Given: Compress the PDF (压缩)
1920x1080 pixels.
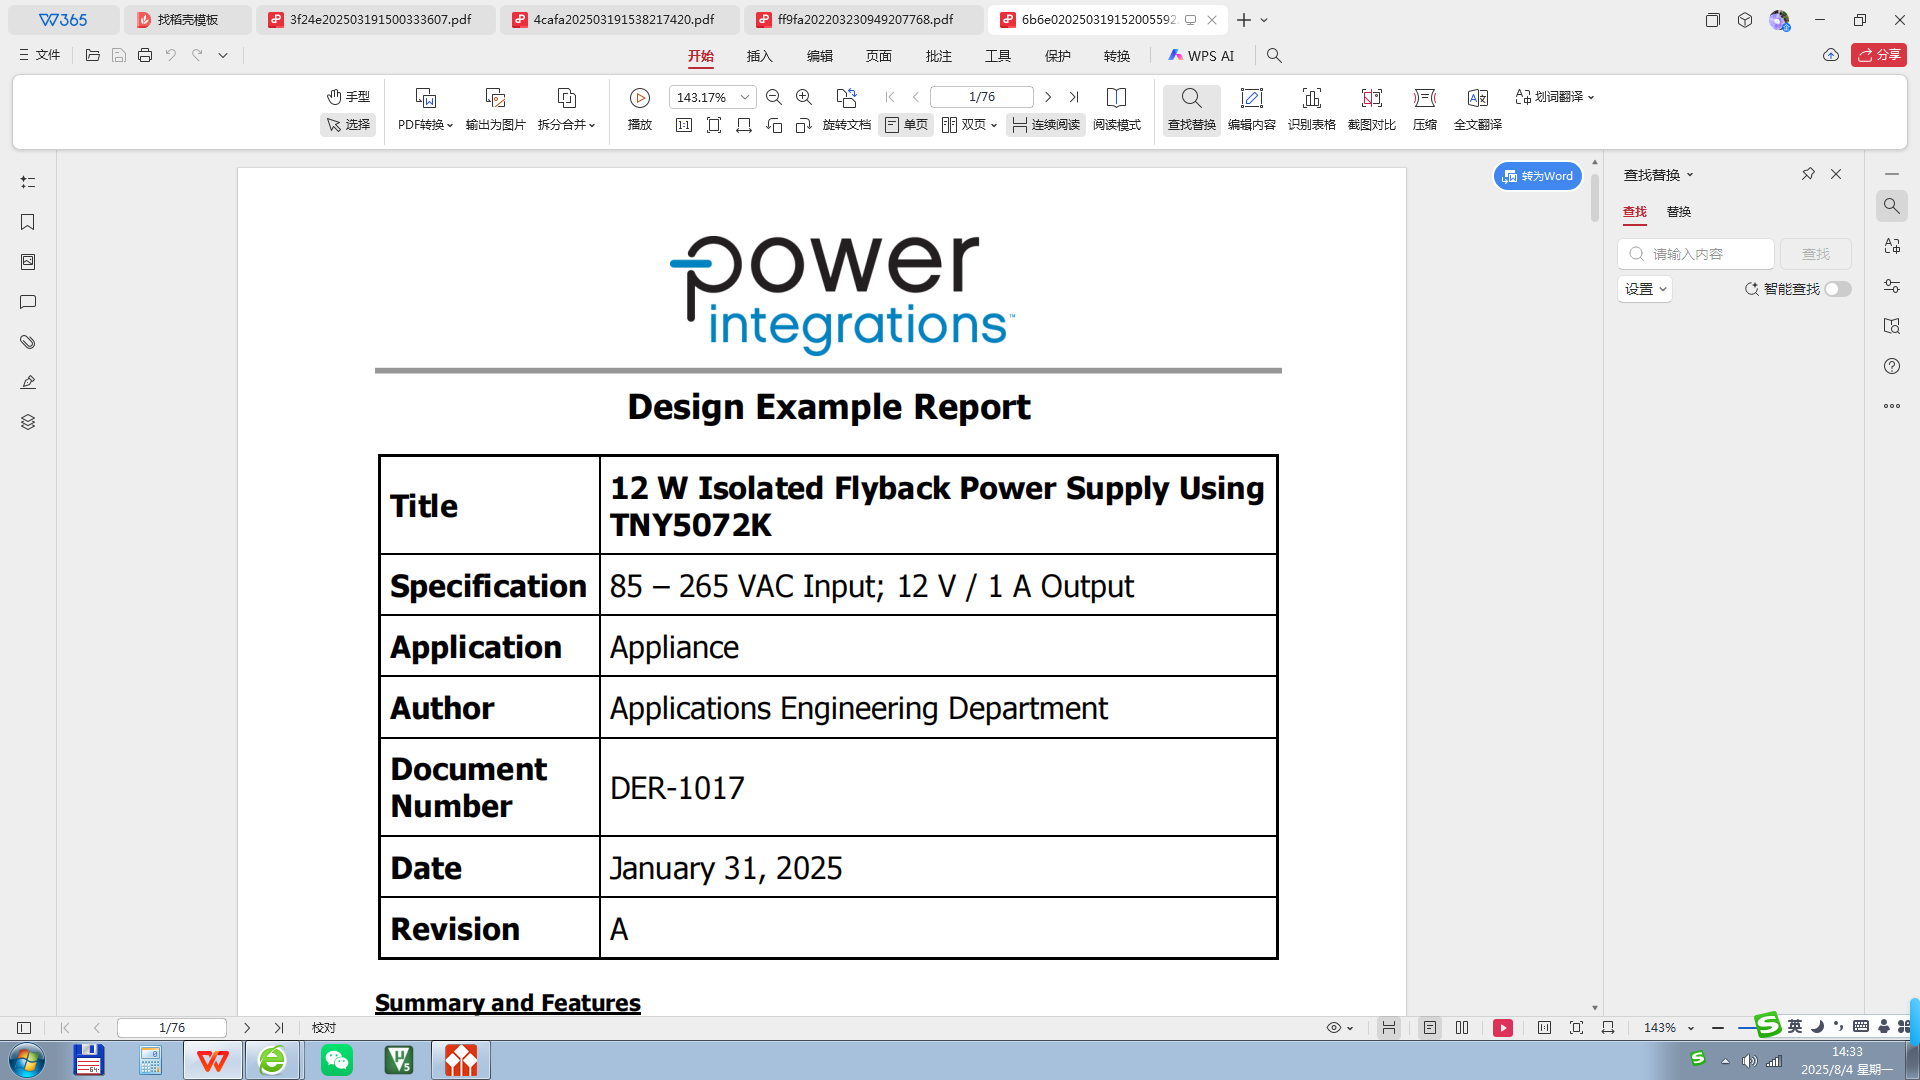Looking at the screenshot, I should click(1424, 109).
